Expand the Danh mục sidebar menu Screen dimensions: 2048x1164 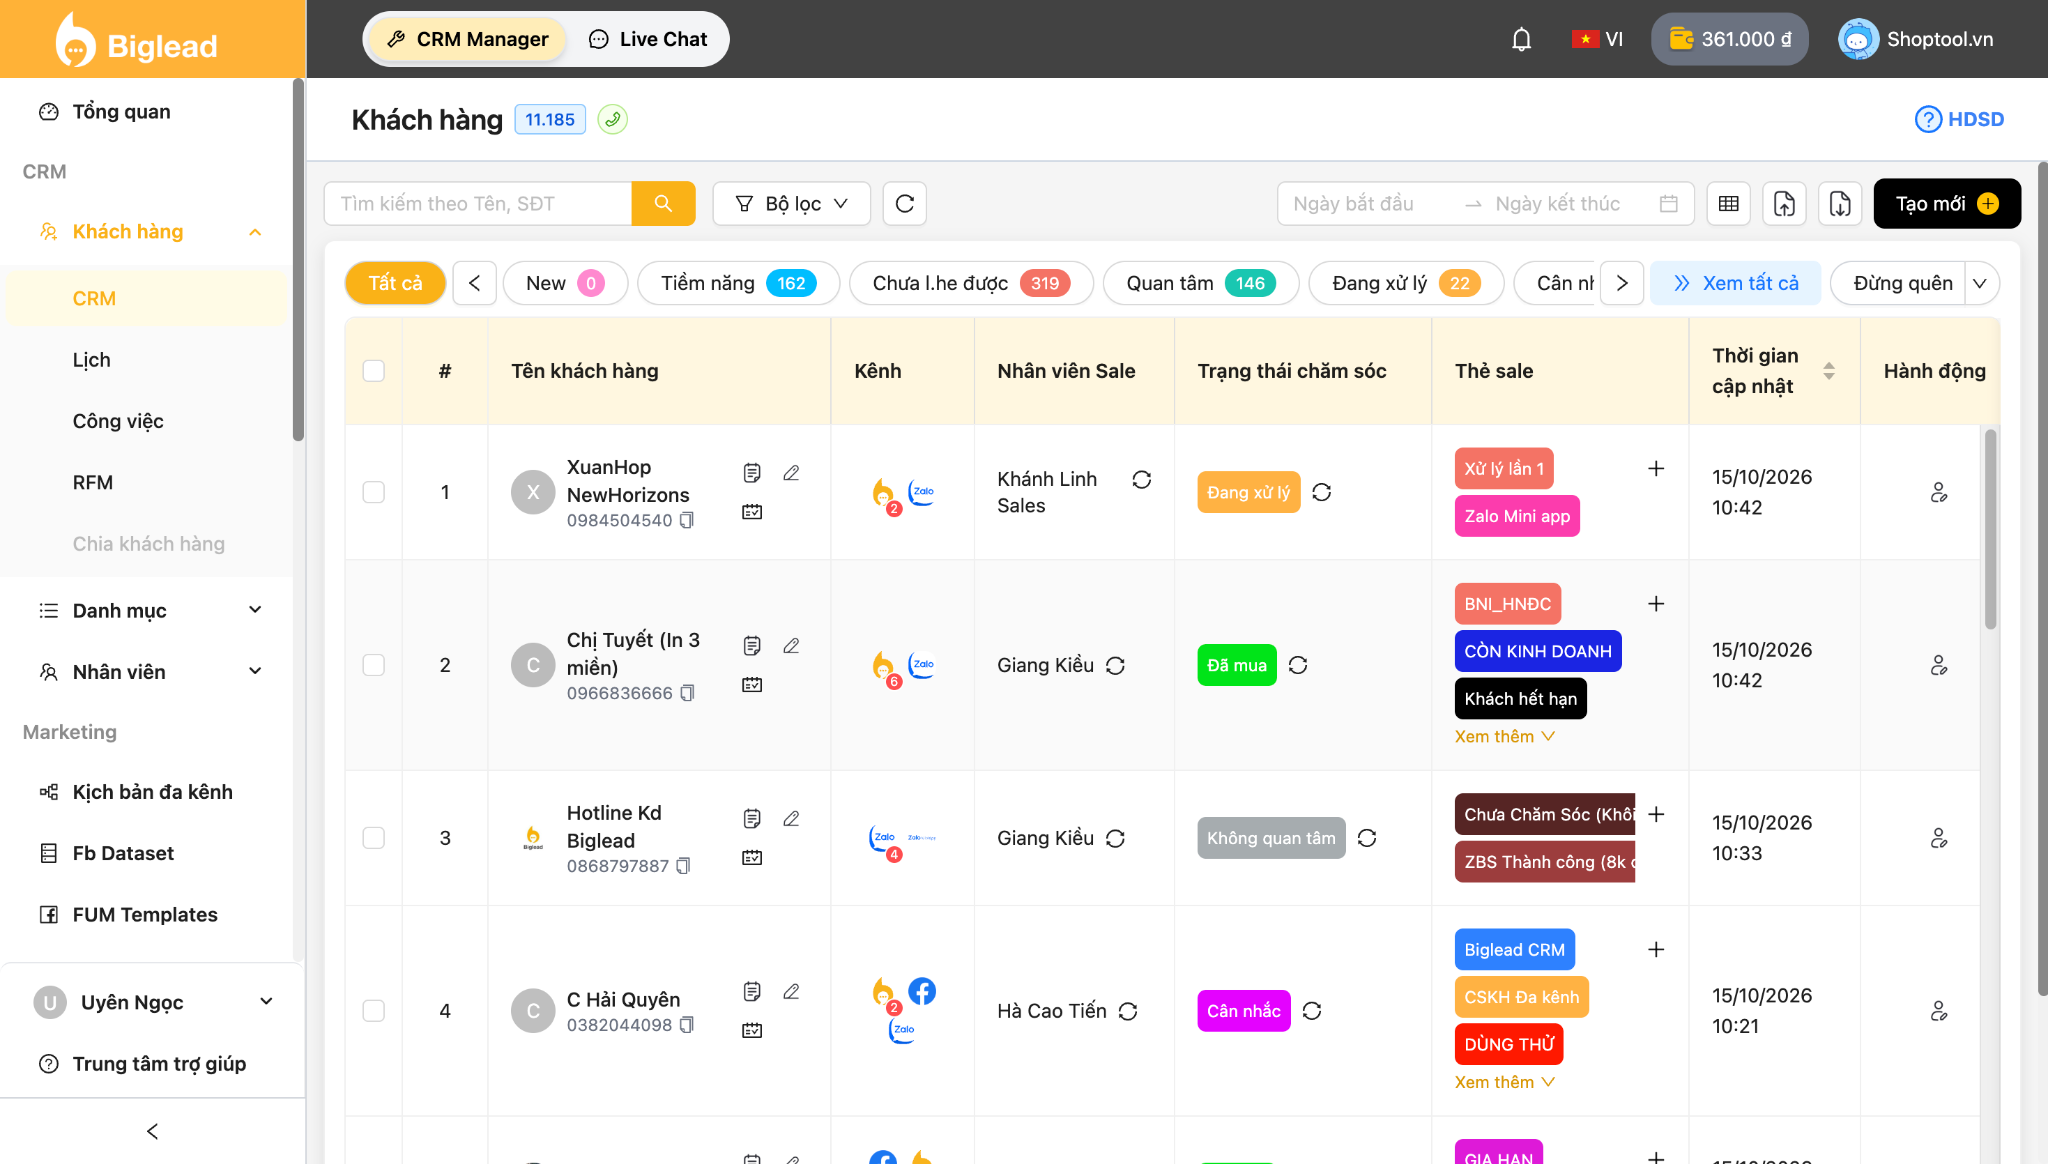(255, 610)
